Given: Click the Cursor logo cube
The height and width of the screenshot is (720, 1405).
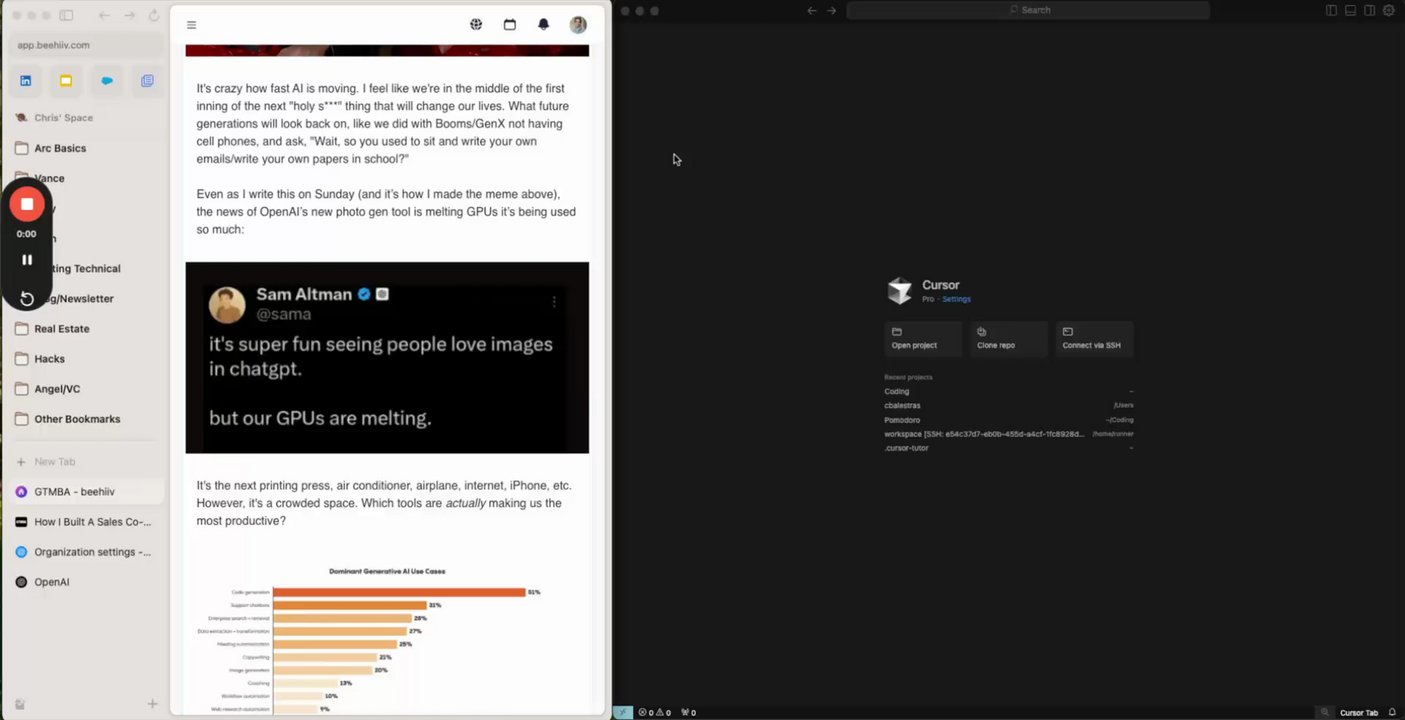Looking at the screenshot, I should pos(899,291).
